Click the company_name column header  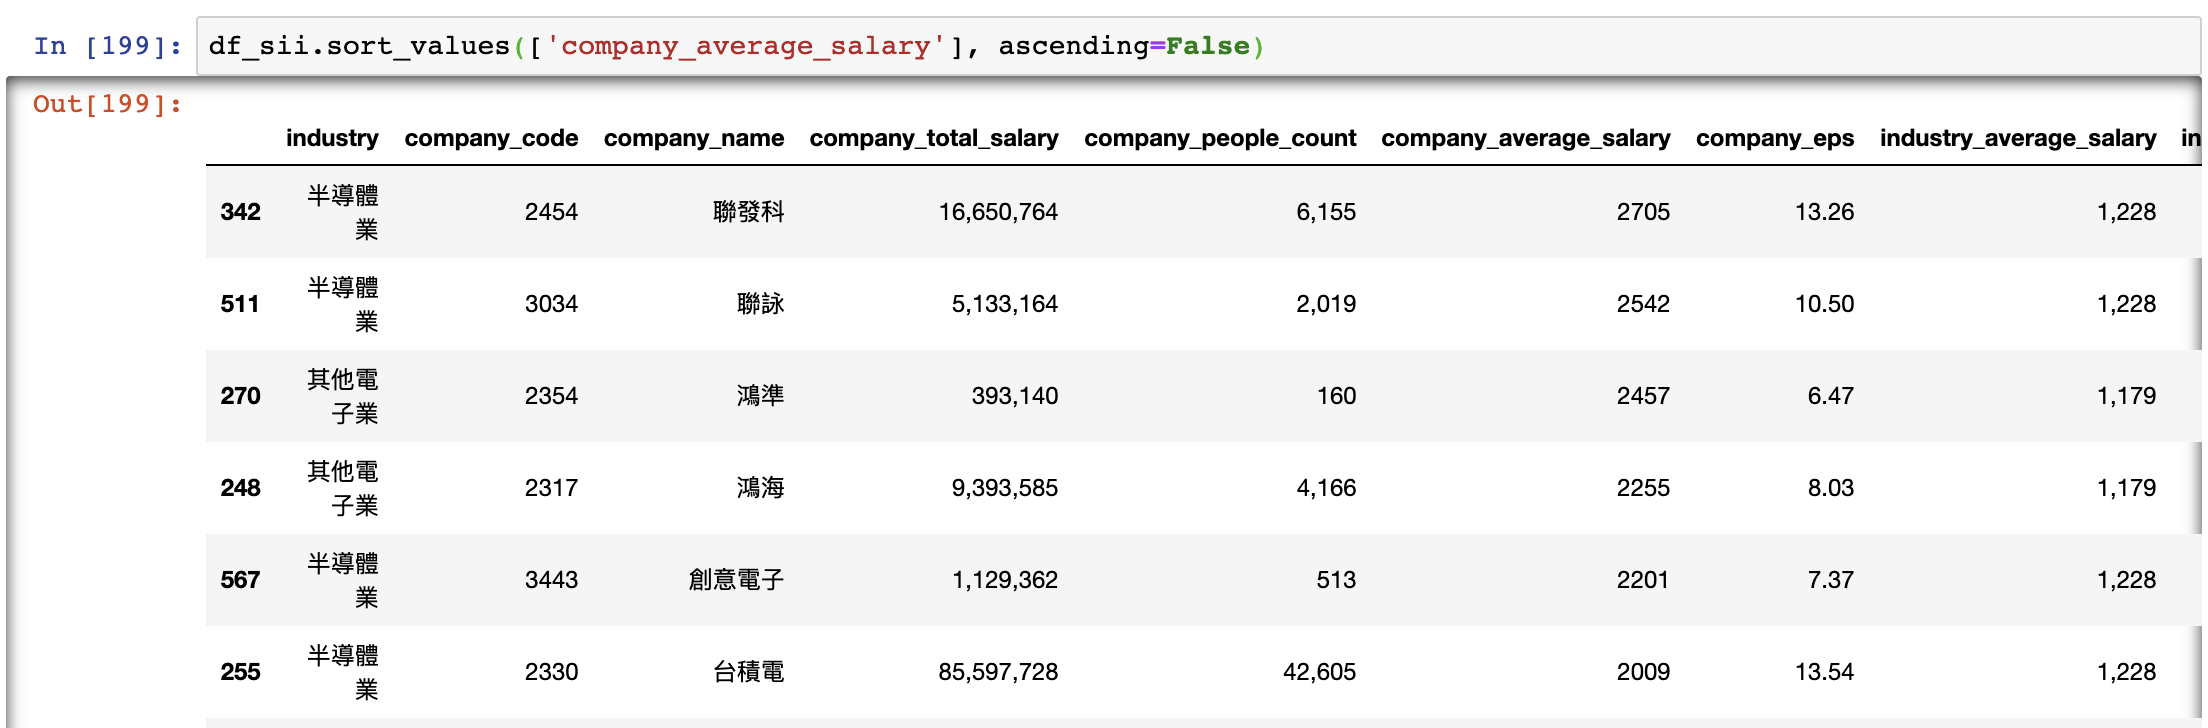click(x=694, y=138)
